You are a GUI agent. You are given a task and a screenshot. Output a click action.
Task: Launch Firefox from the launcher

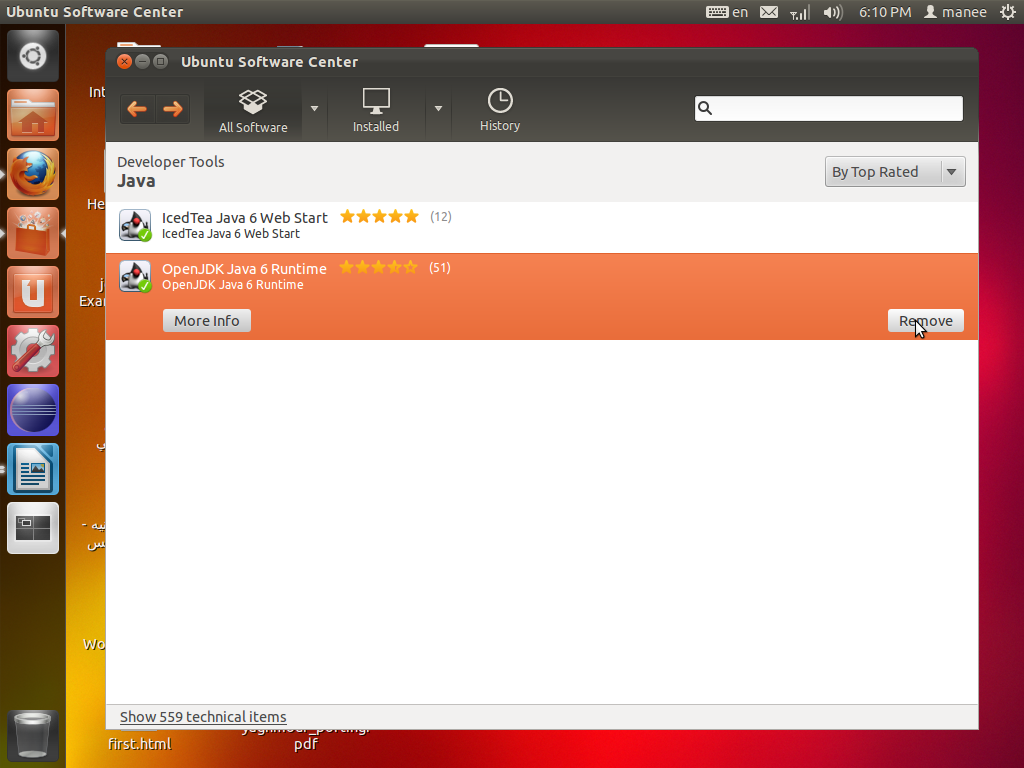(33, 174)
